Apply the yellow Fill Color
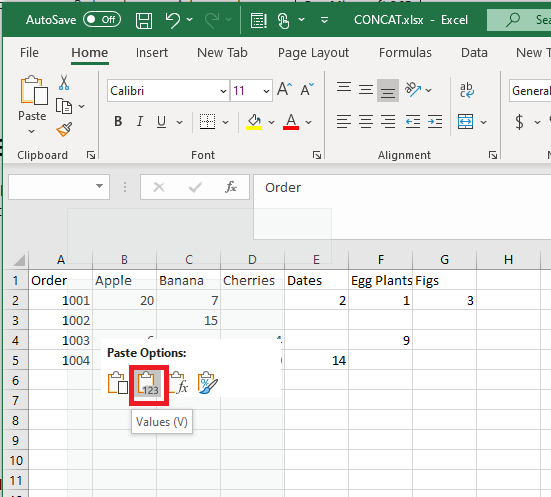 click(x=254, y=122)
